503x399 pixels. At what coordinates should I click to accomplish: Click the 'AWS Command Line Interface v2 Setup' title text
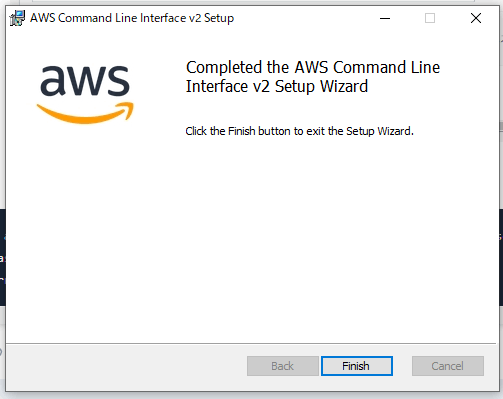click(x=132, y=18)
